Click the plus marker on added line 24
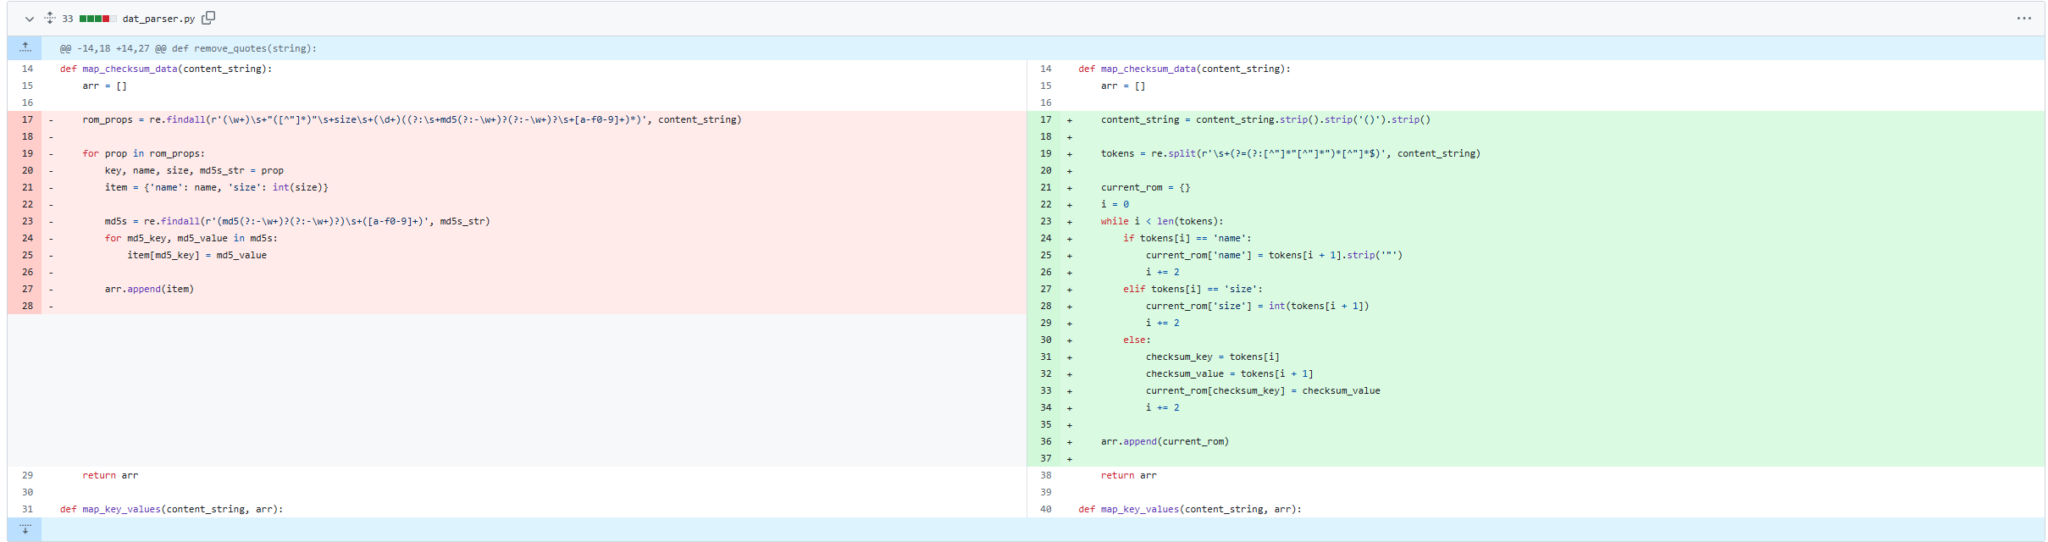The image size is (2048, 542). pos(1069,239)
